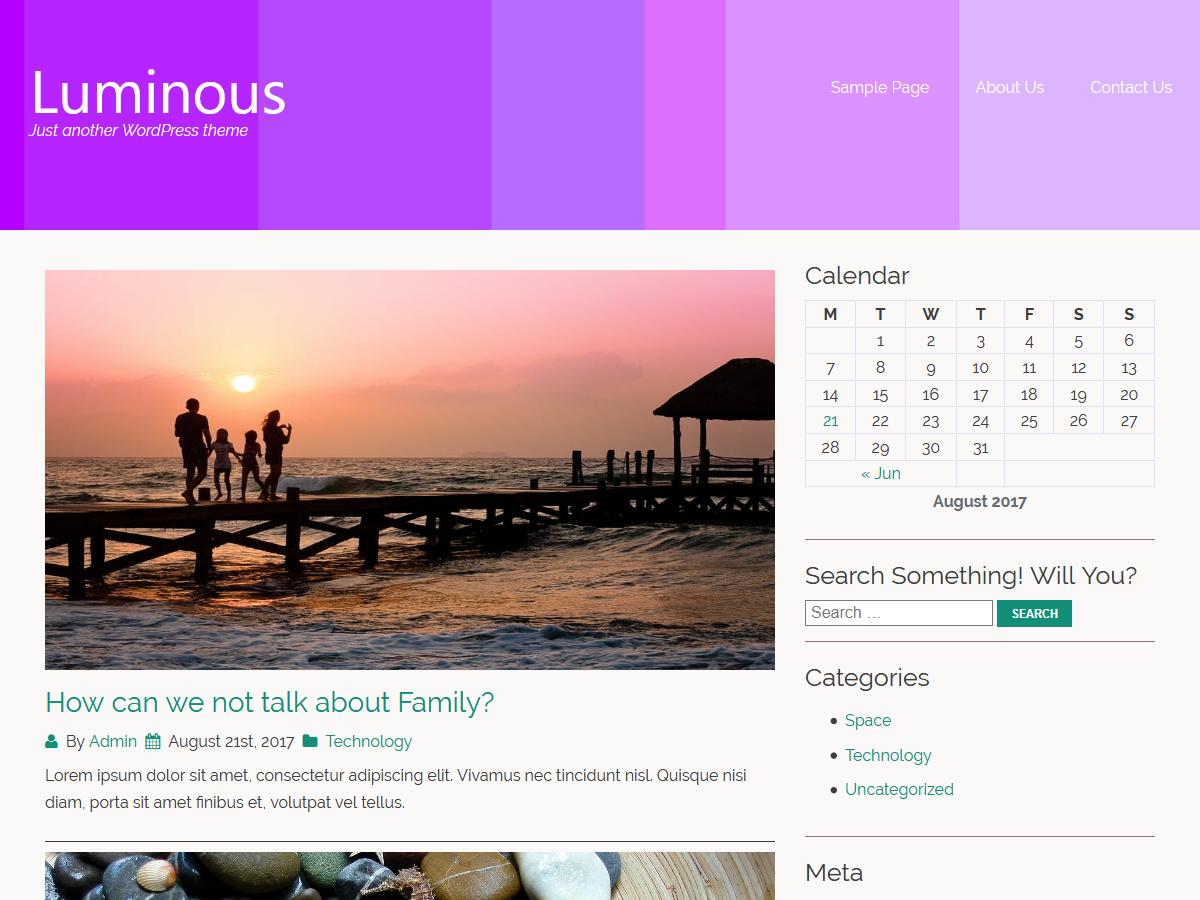This screenshot has width=1200, height=900.
Task: Select day 21 on the calendar
Action: click(830, 420)
